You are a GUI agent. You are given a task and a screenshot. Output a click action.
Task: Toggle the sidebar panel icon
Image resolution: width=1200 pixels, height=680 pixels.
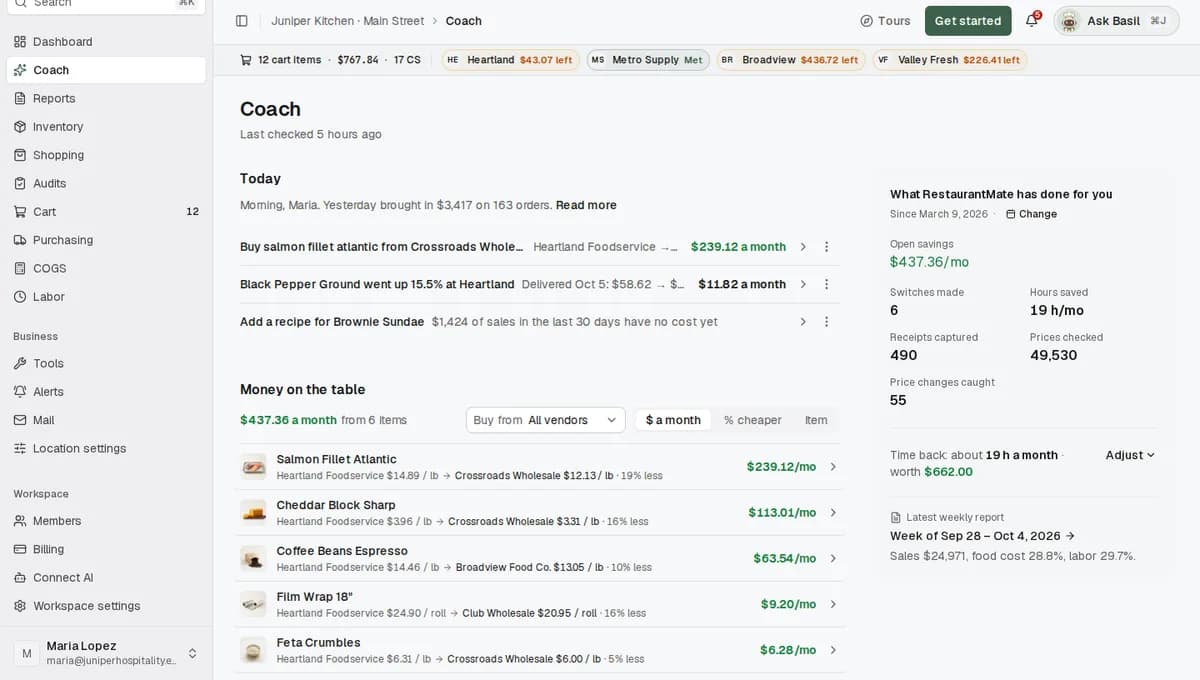(241, 21)
